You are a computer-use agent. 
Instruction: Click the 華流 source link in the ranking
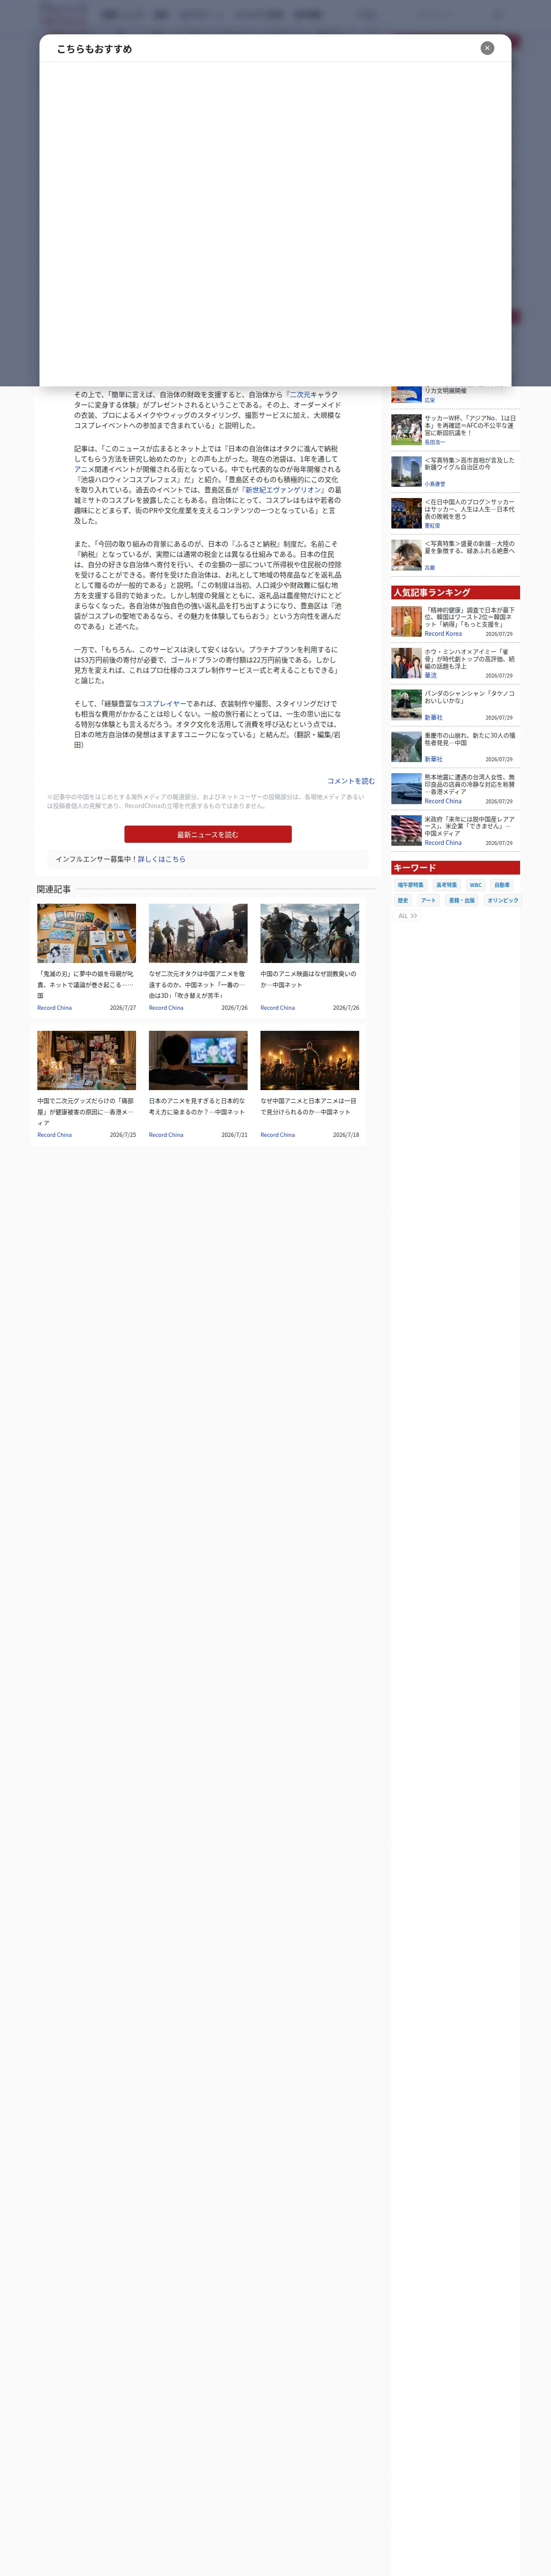click(430, 675)
